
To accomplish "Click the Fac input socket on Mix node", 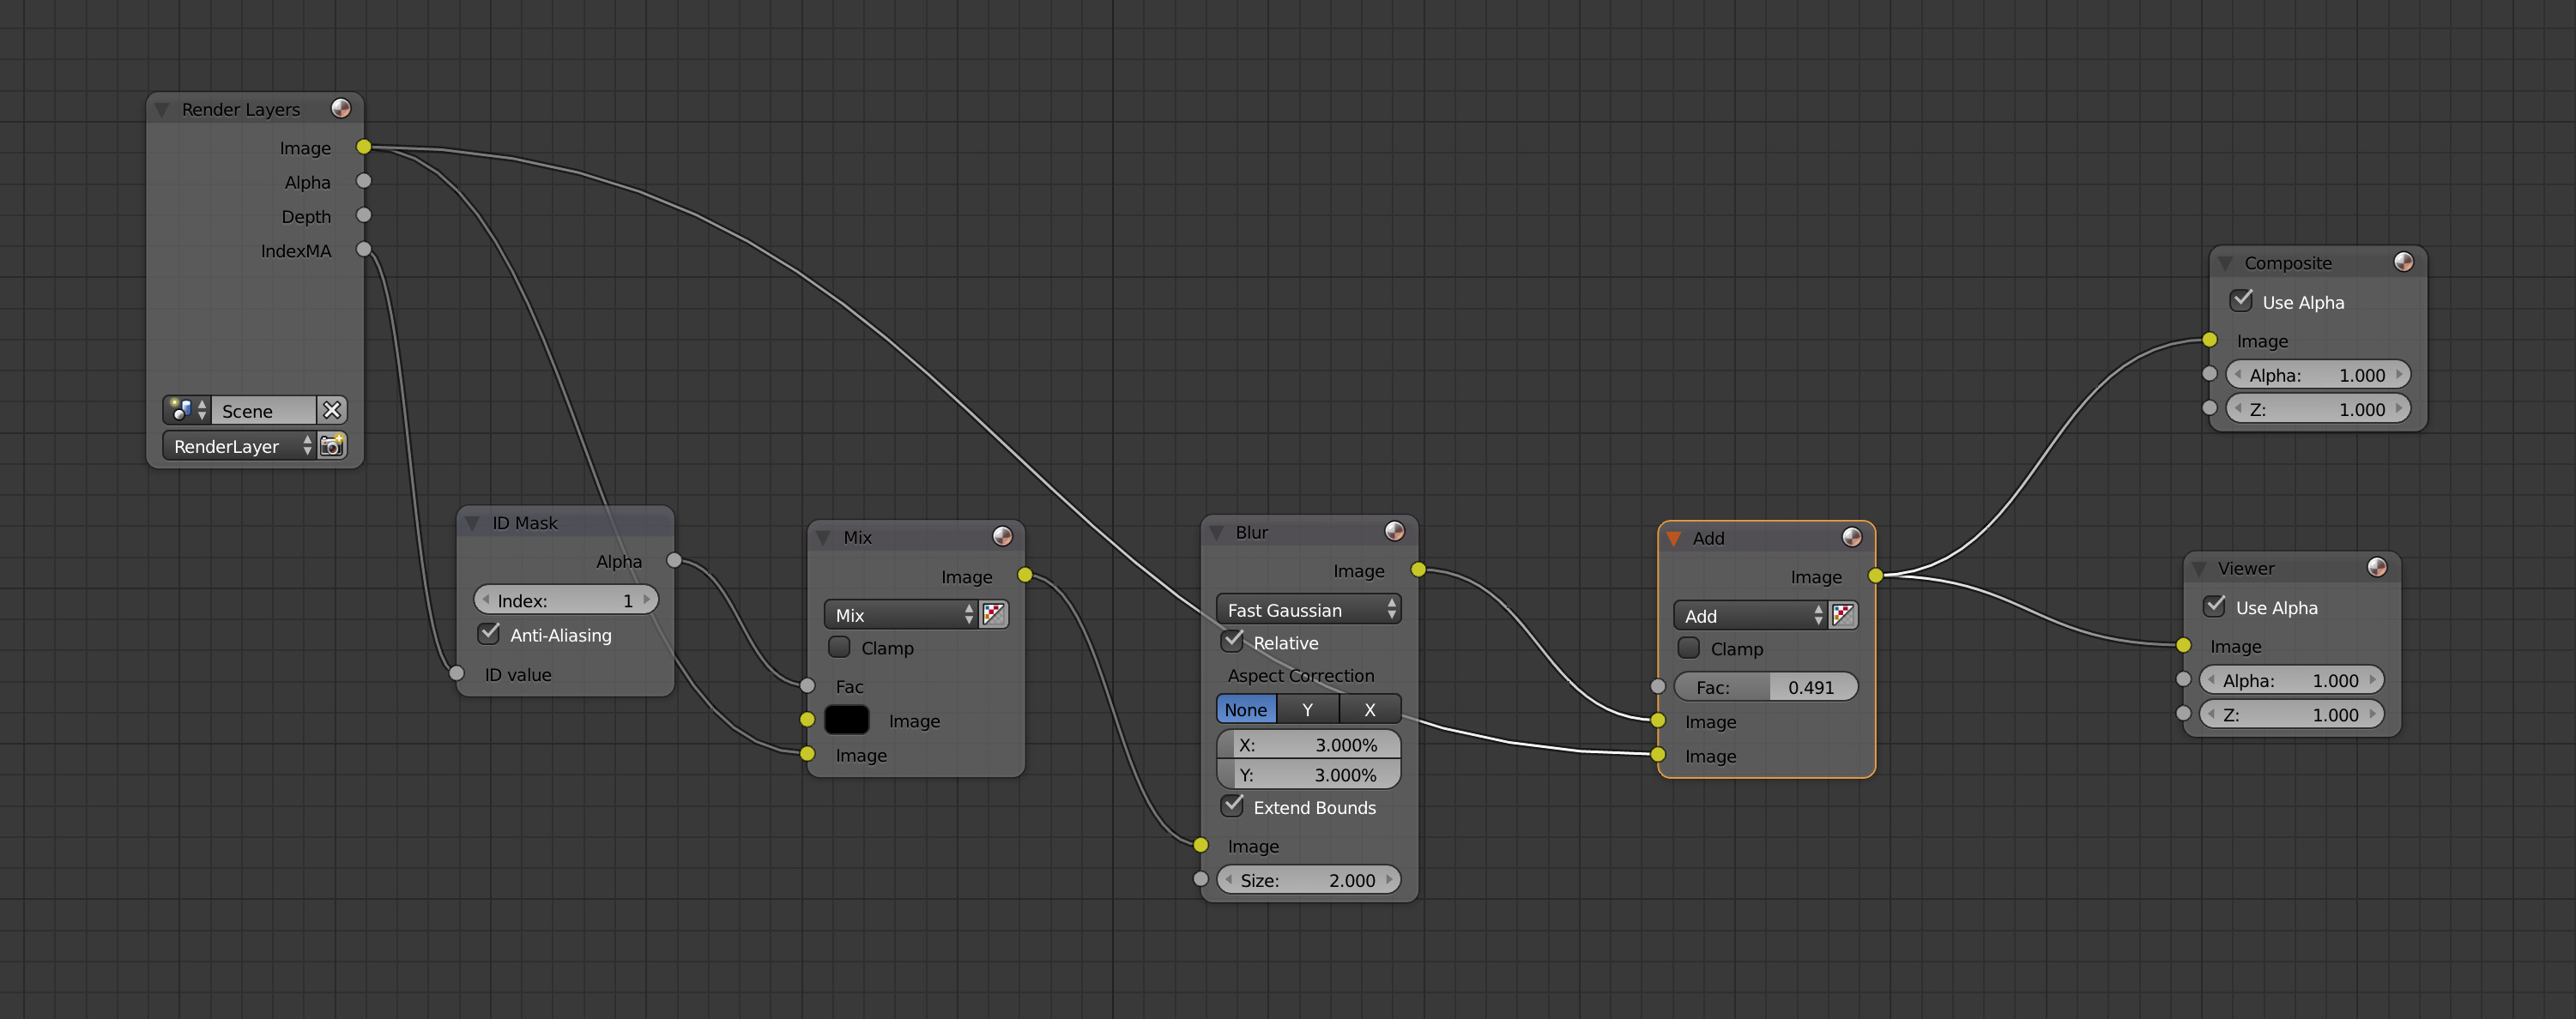I will 807,686.
